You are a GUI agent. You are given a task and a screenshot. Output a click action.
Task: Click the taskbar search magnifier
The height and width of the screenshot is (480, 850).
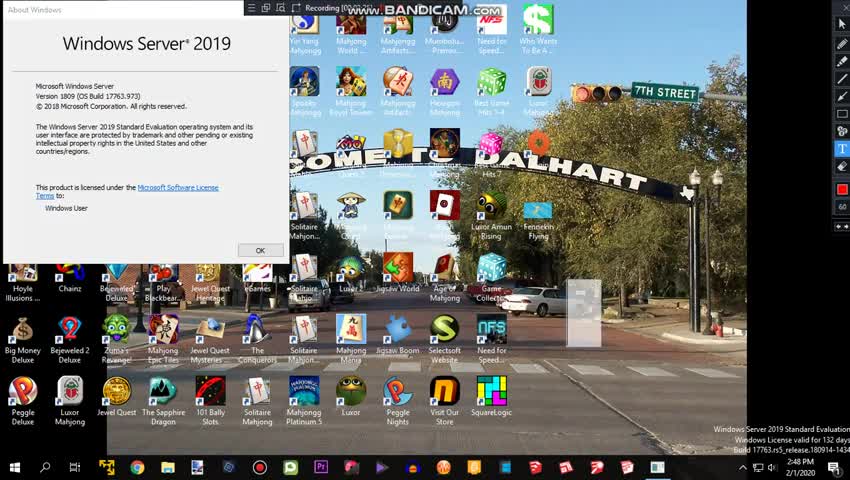coord(45,467)
